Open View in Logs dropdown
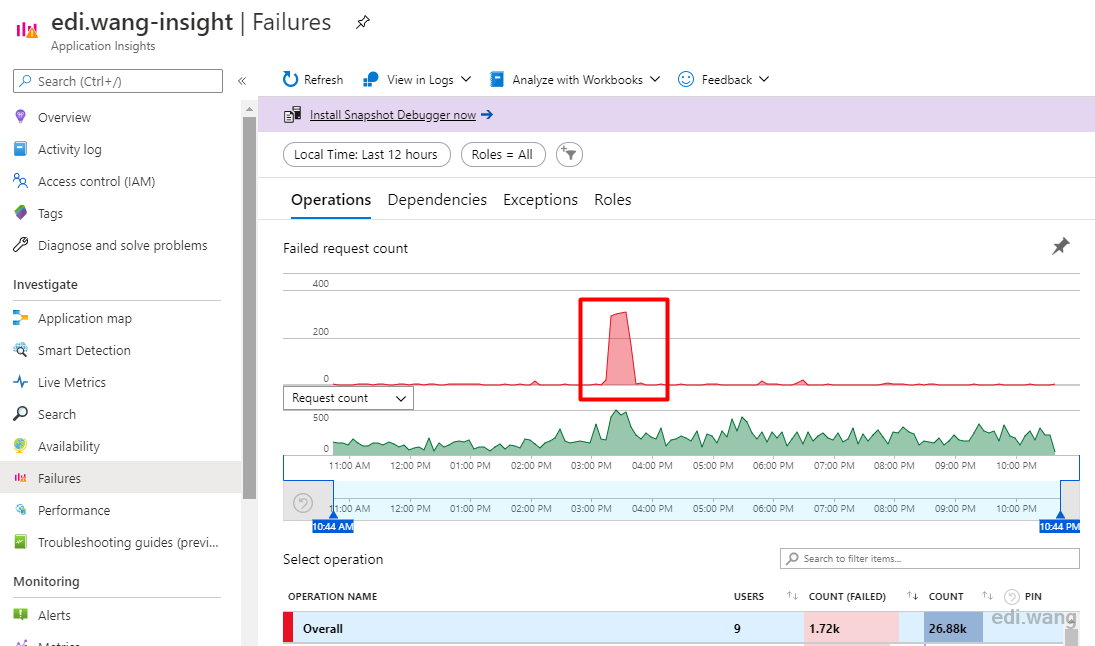Image resolution: width=1095 pixels, height=646 pixels. [418, 80]
